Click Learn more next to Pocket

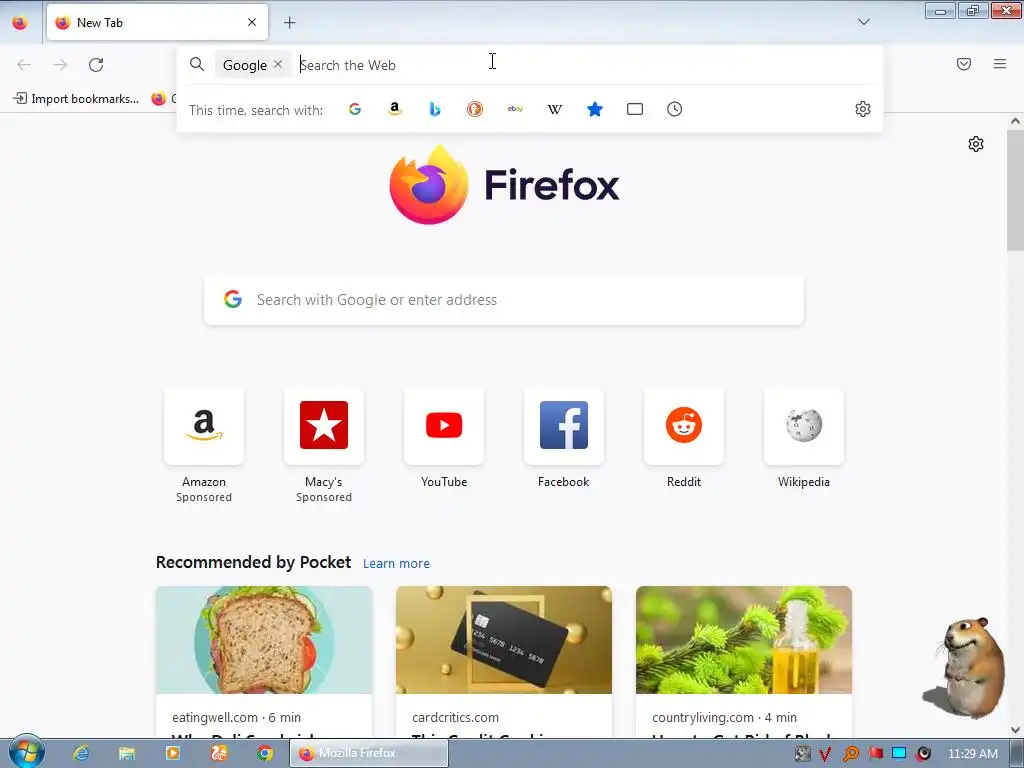pos(396,564)
